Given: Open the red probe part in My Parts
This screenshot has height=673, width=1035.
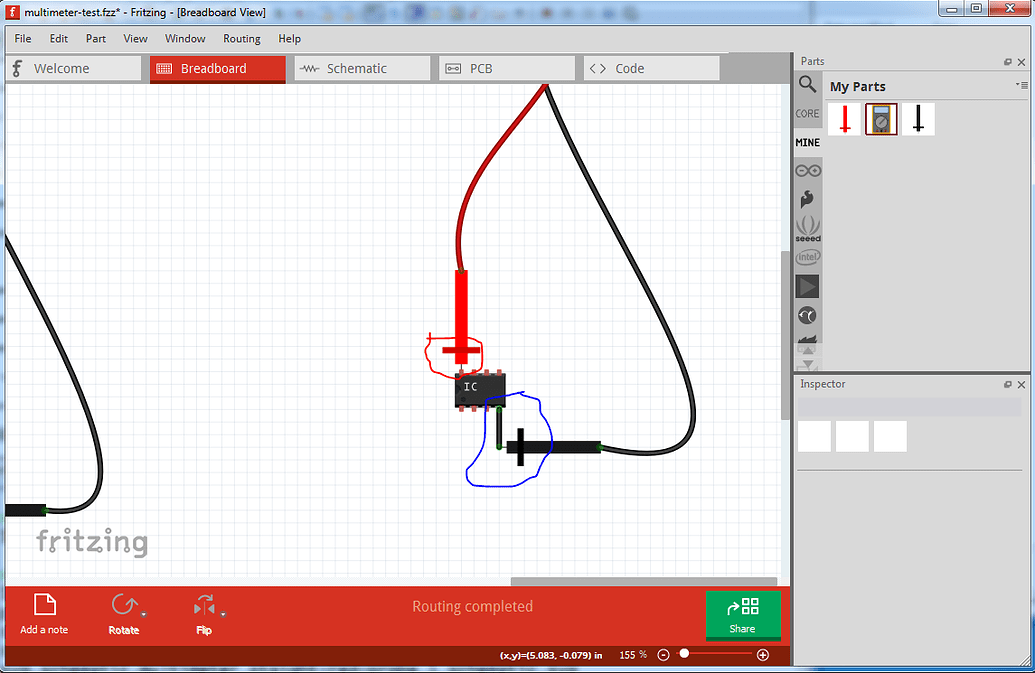Looking at the screenshot, I should pyautogui.click(x=845, y=118).
